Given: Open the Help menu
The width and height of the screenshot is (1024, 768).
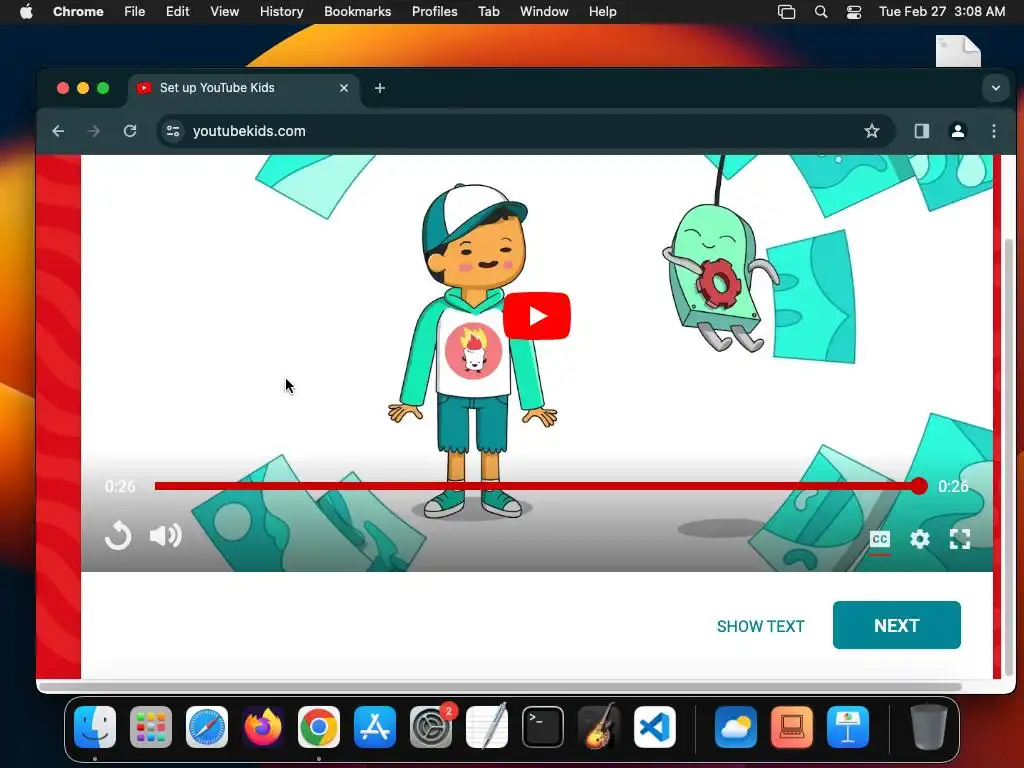Looking at the screenshot, I should click(602, 12).
